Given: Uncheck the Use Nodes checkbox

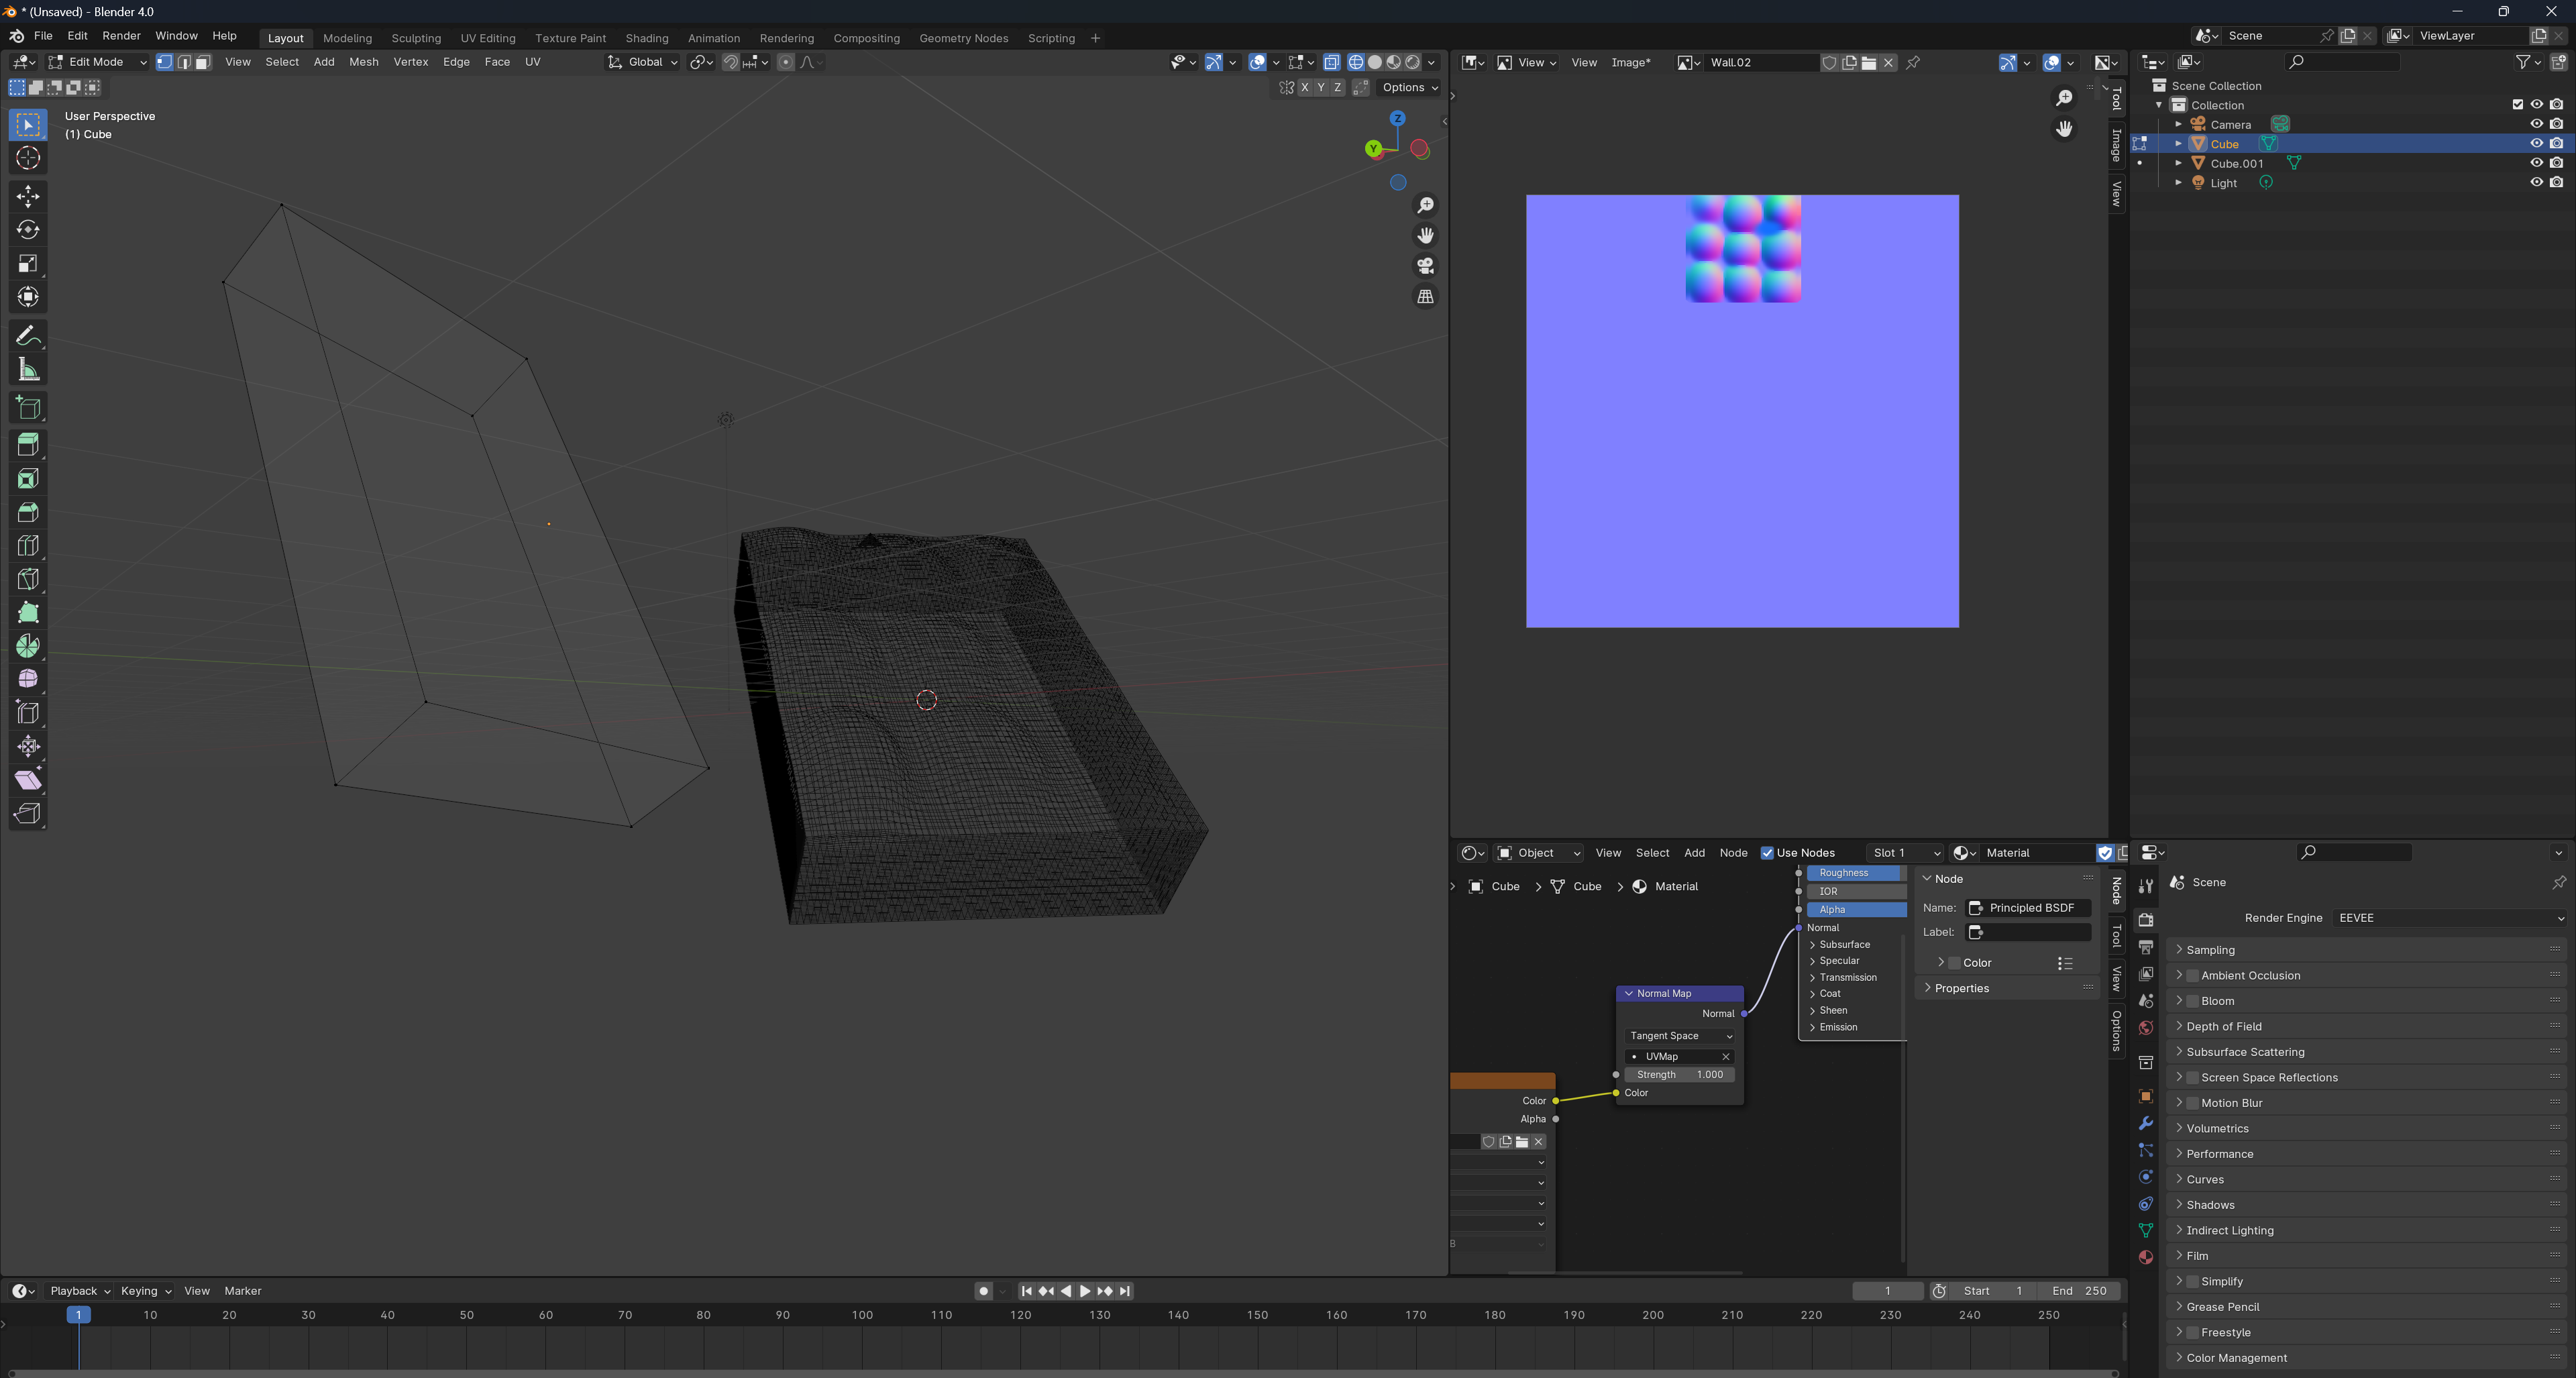Looking at the screenshot, I should point(1767,853).
